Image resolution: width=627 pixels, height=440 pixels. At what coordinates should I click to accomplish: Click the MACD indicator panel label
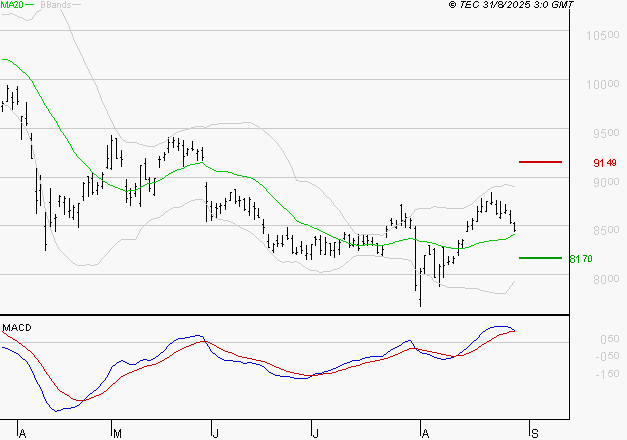[15, 327]
